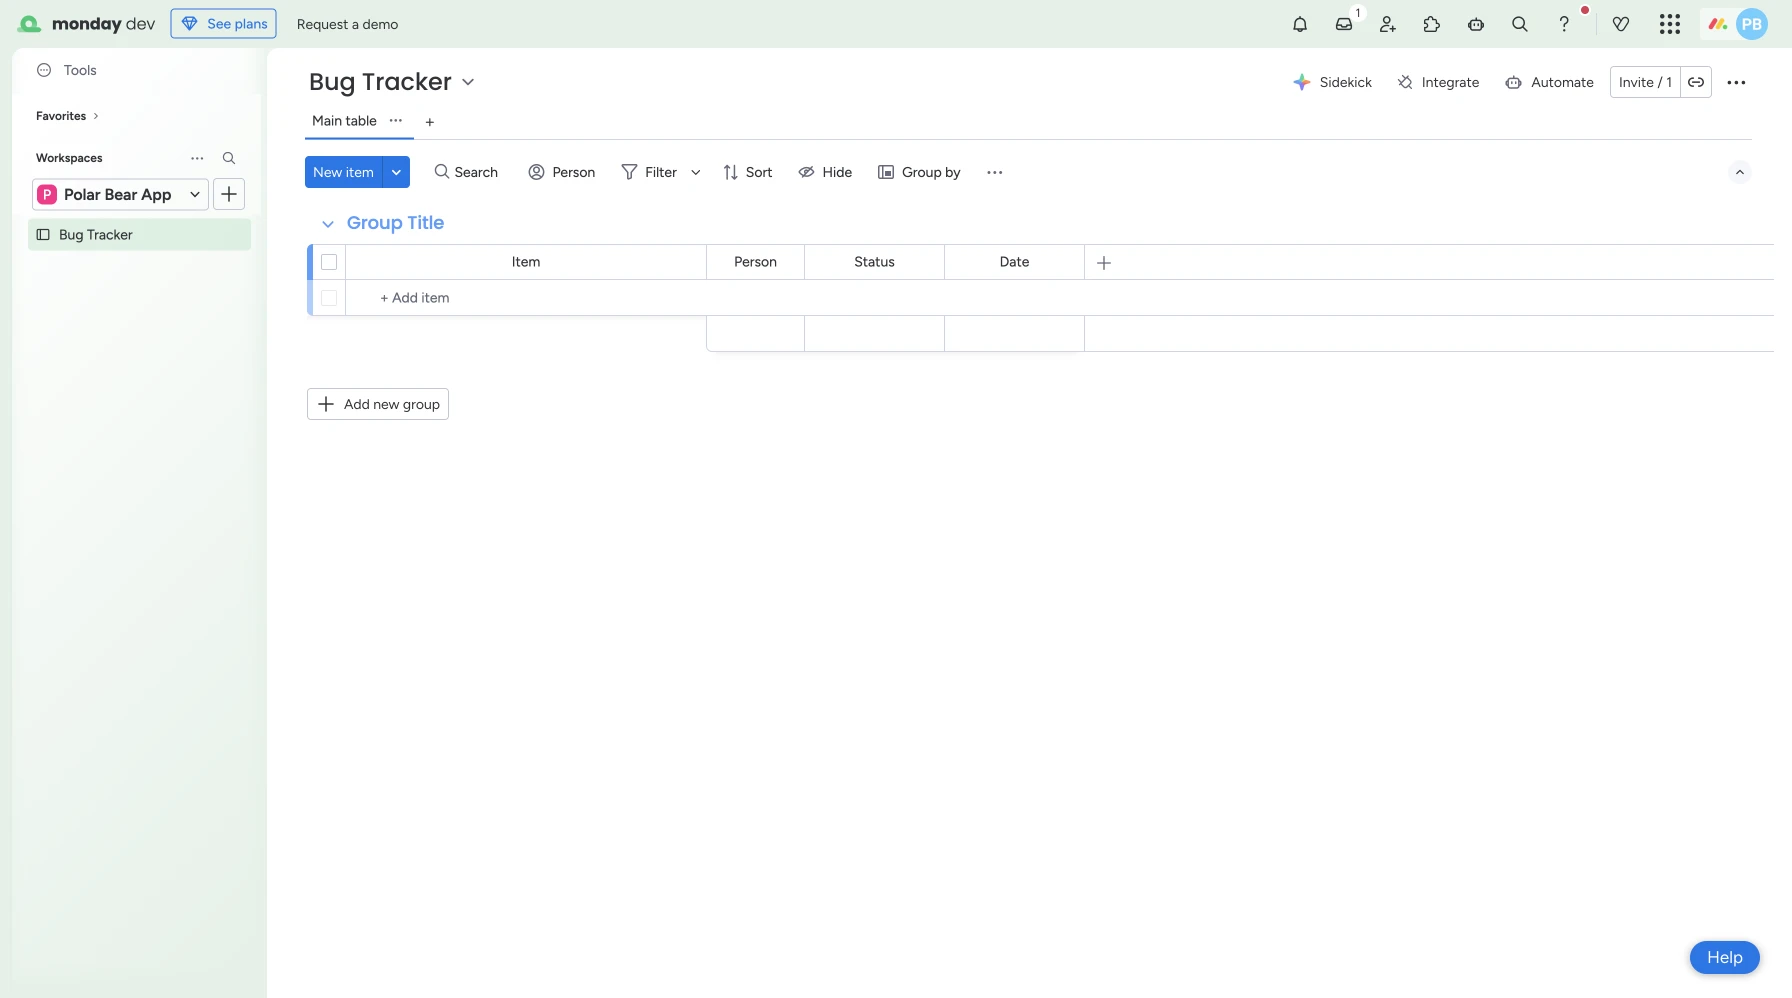Select the Main table tab

coord(344,121)
